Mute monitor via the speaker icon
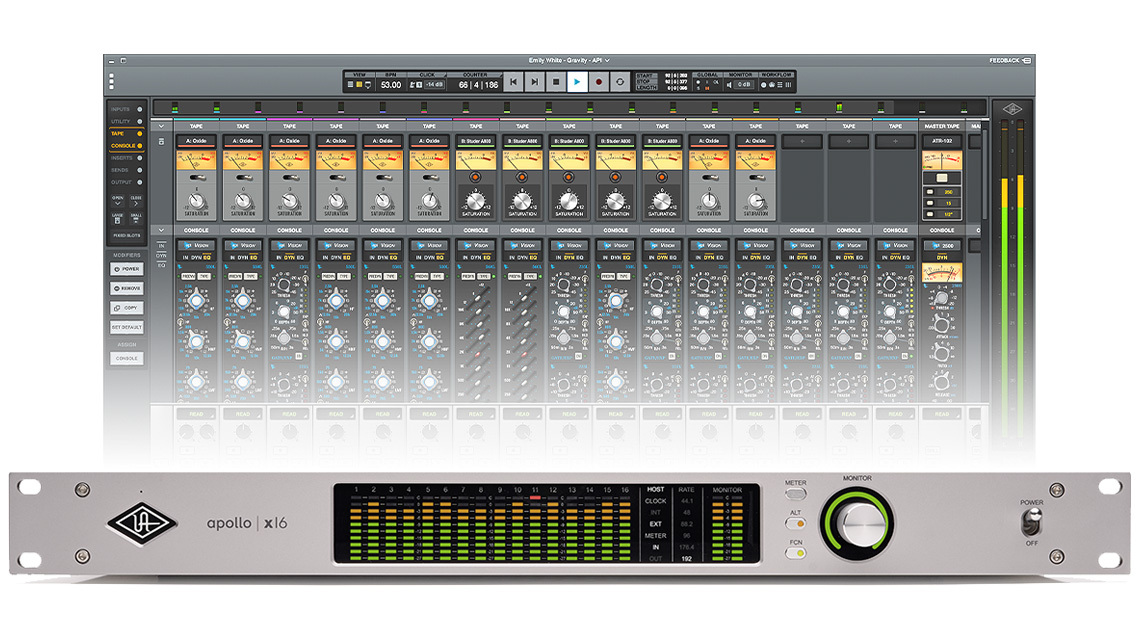Image resolution: width=1138 pixels, height=640 pixels. tap(730, 85)
